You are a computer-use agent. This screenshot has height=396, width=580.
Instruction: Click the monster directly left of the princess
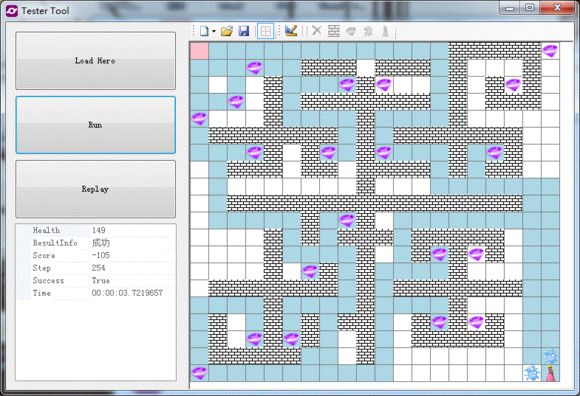click(532, 373)
